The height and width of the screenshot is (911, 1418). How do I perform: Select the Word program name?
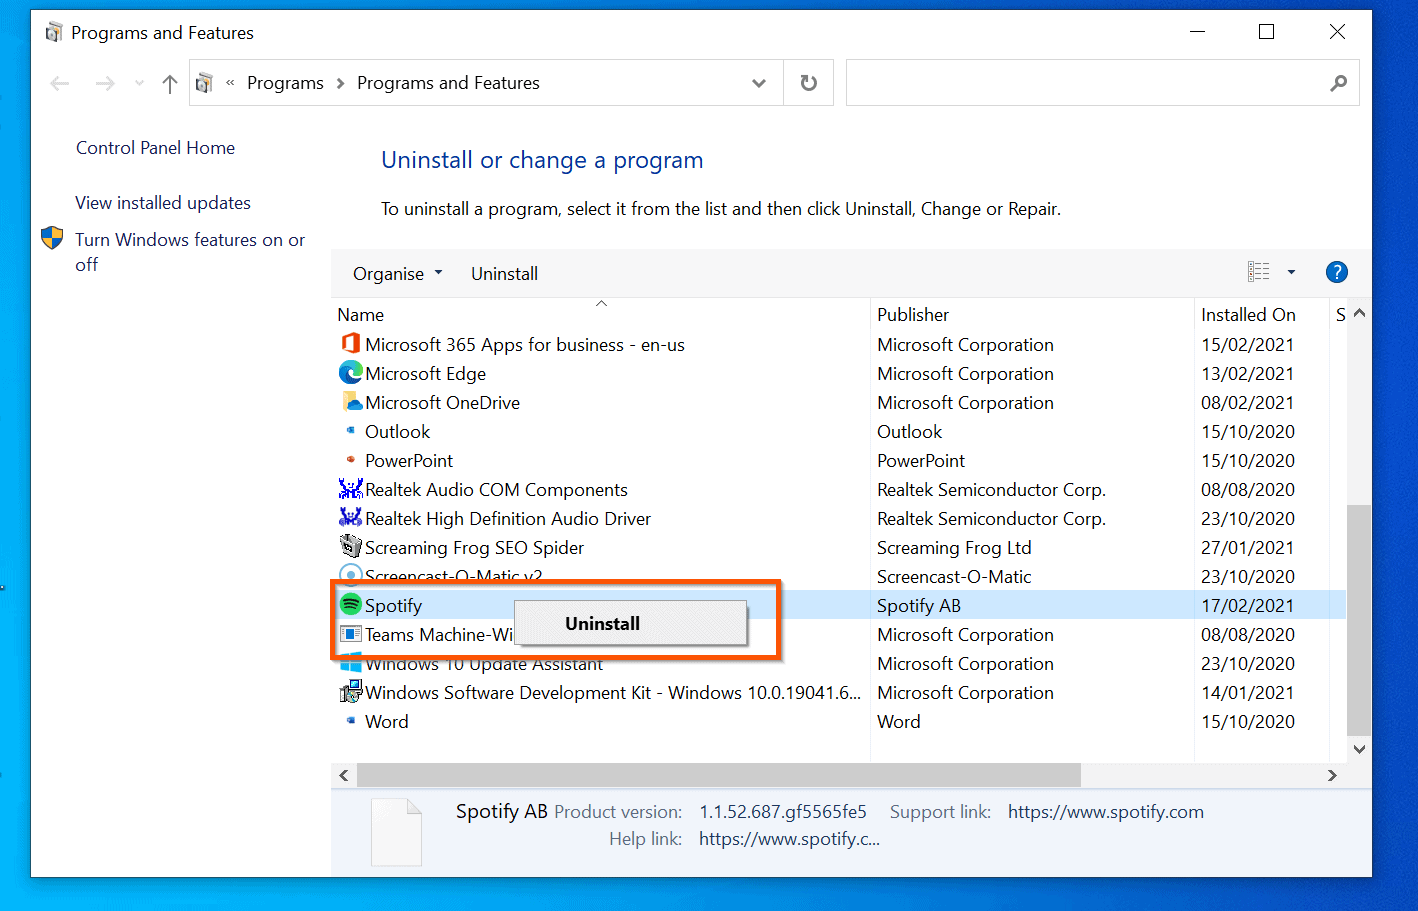coord(386,721)
